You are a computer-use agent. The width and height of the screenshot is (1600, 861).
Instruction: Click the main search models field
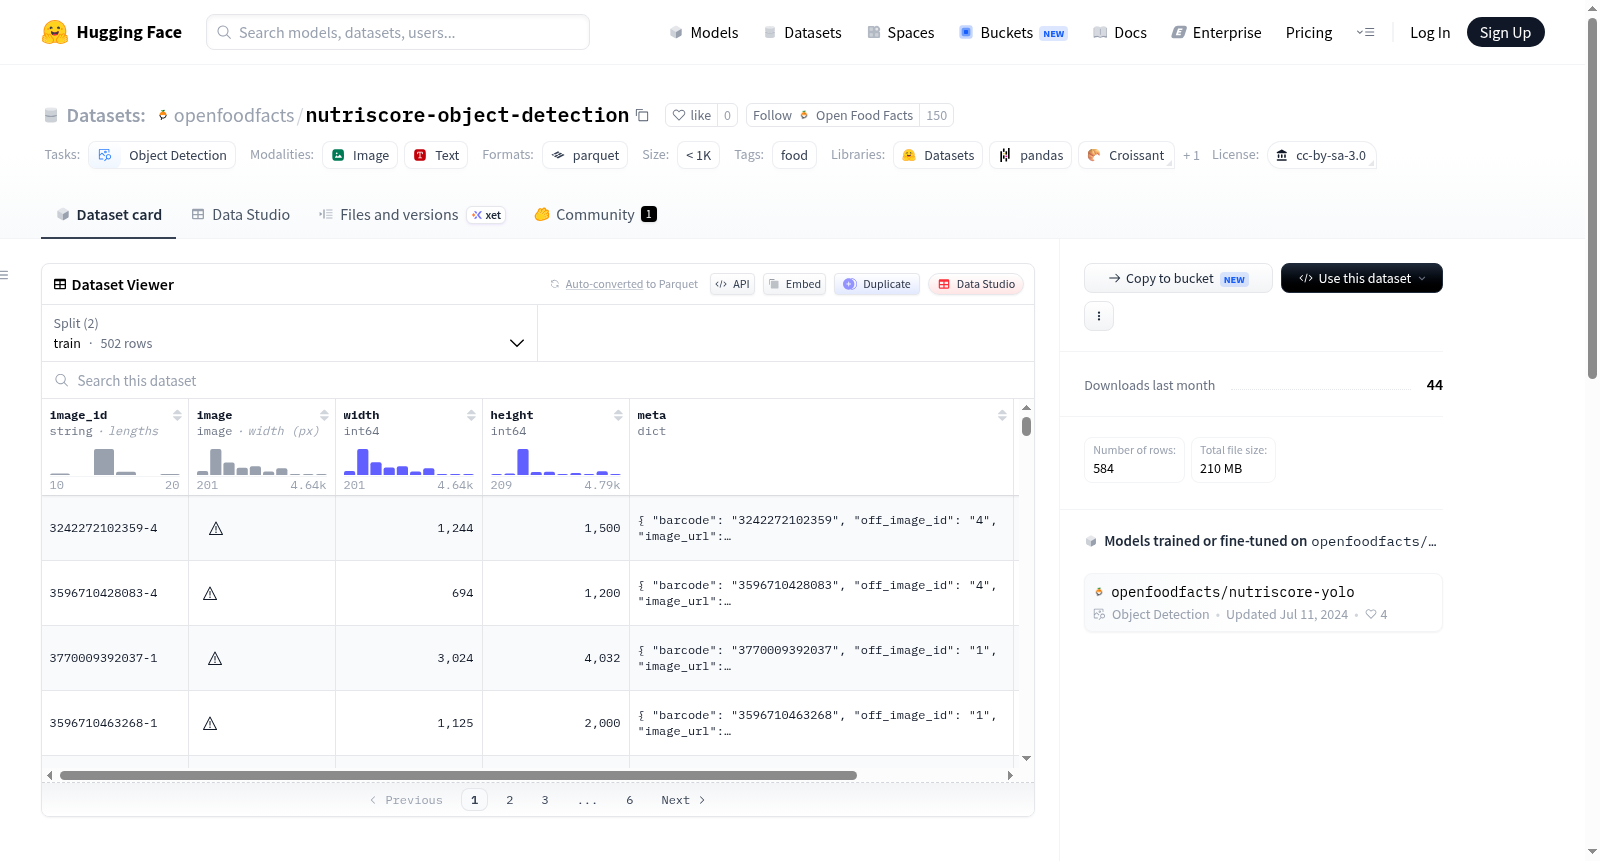[x=398, y=32]
